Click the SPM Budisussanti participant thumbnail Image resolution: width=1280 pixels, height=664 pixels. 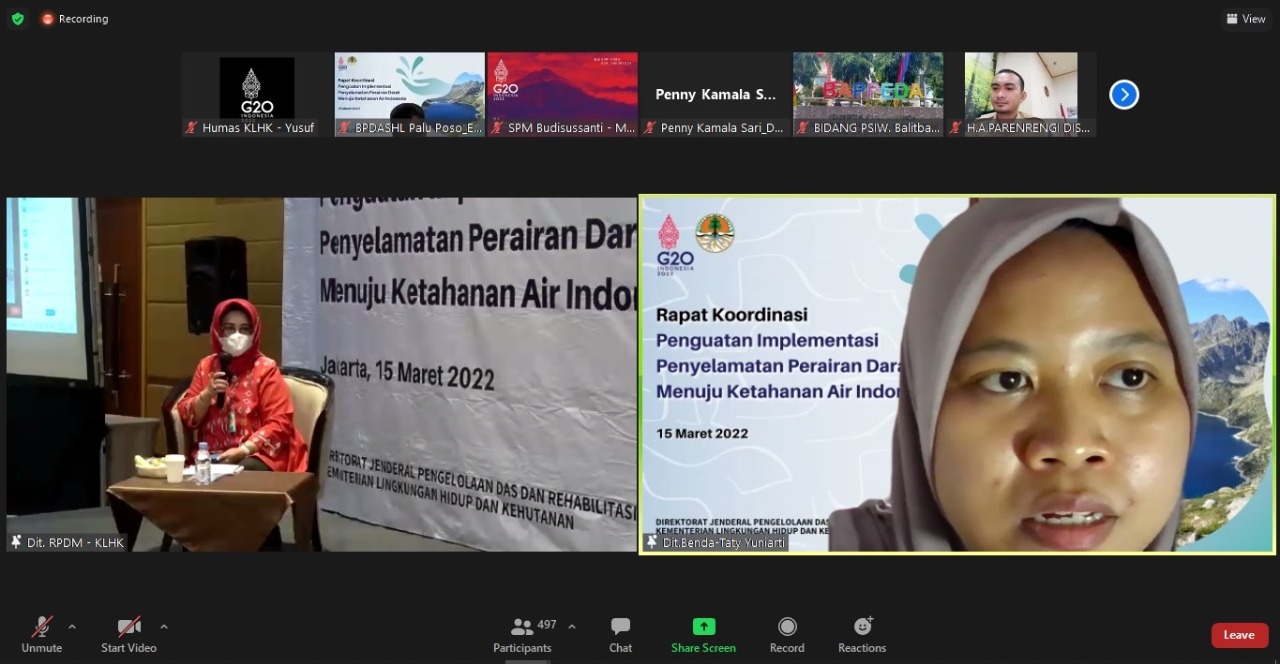pyautogui.click(x=562, y=94)
